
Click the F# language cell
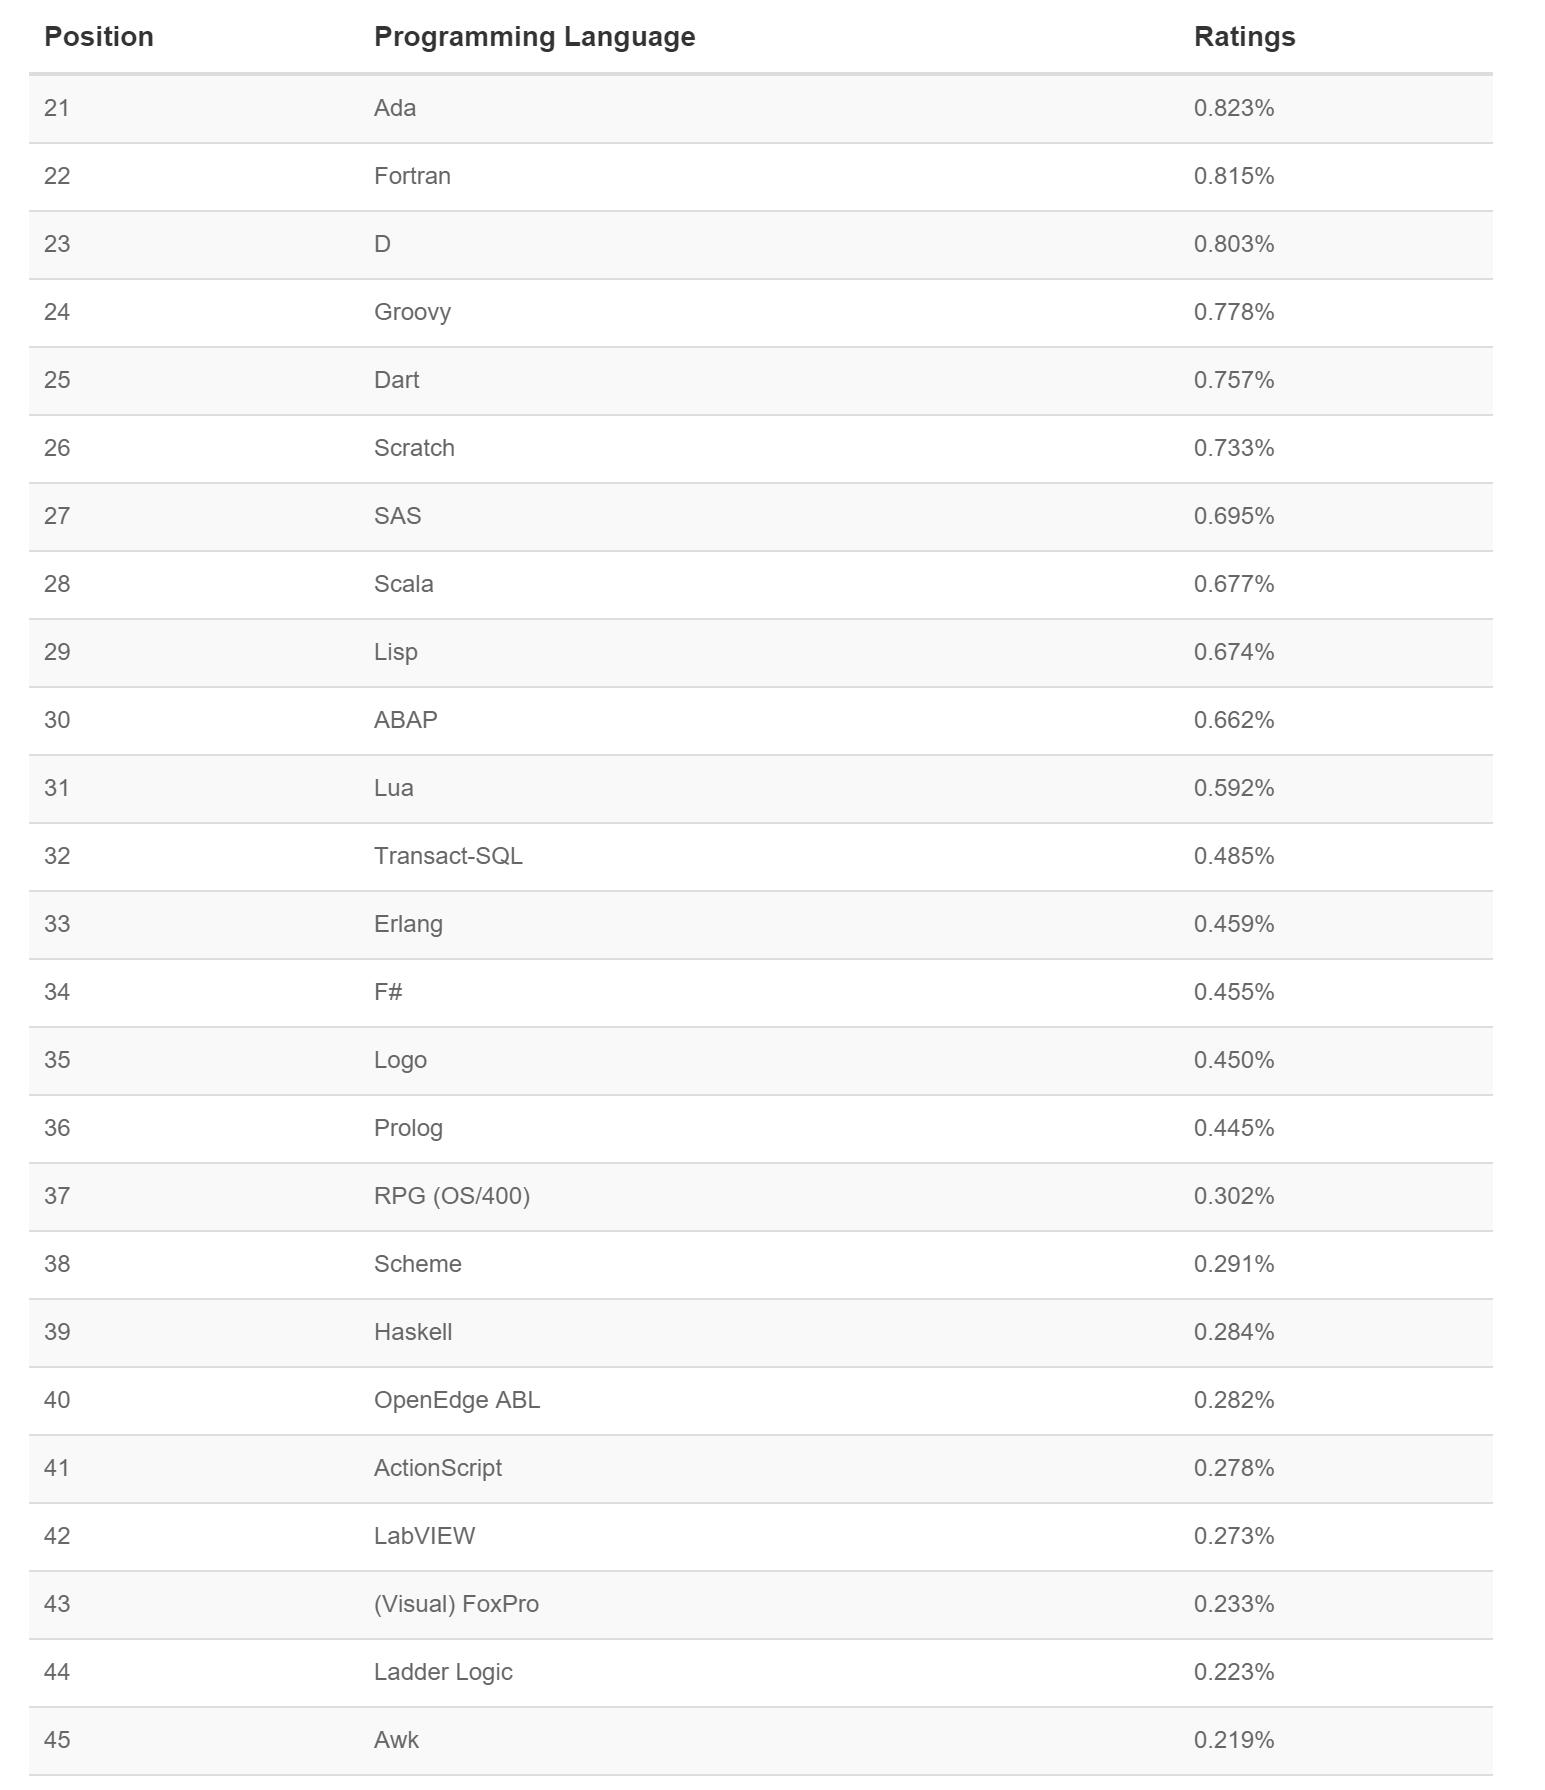pyautogui.click(x=388, y=992)
